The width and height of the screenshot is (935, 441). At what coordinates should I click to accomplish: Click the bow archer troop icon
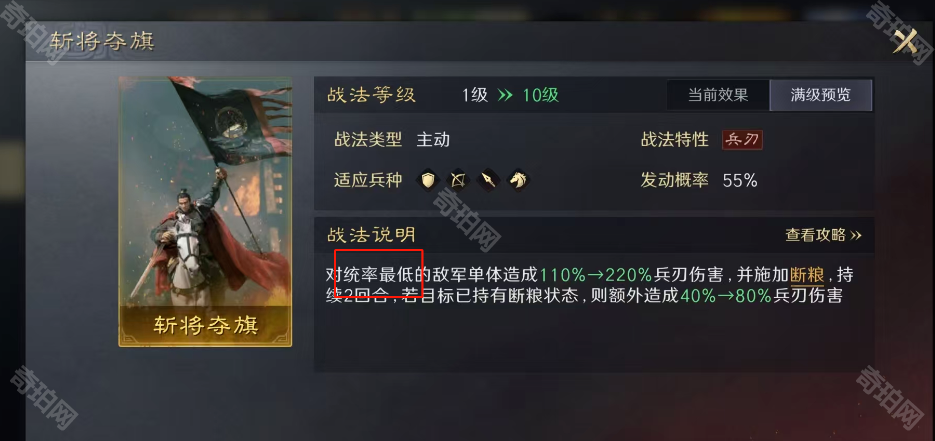pyautogui.click(x=458, y=179)
